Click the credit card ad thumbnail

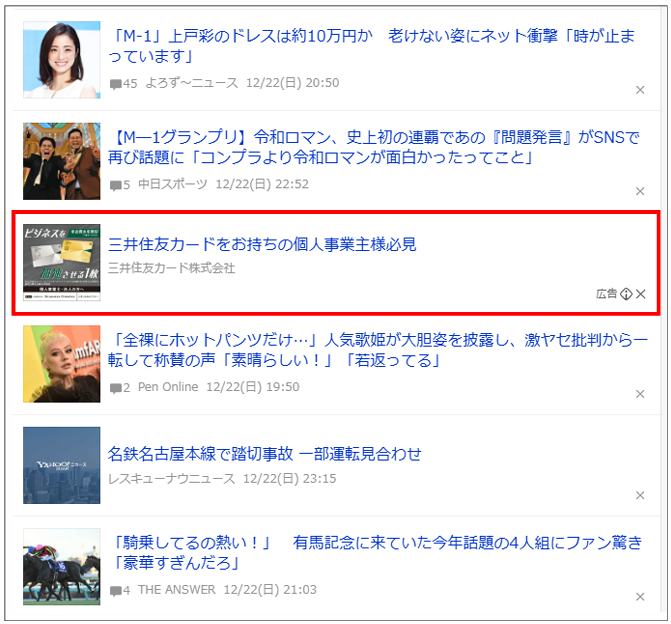62,262
